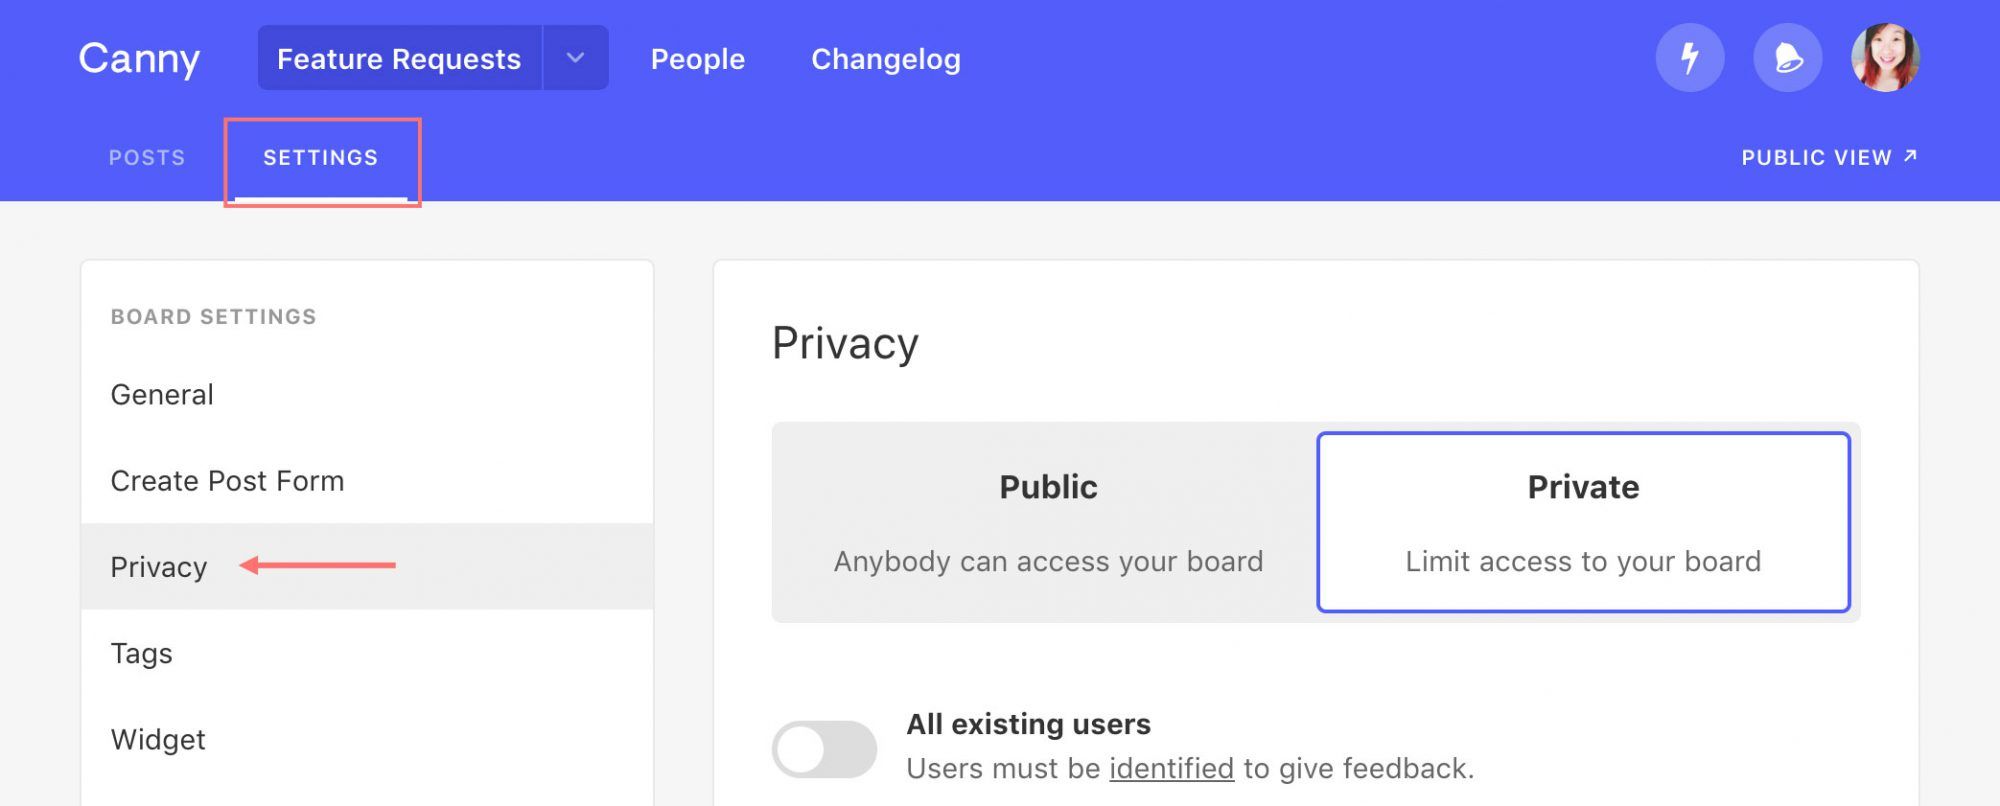Open General board settings
2000x806 pixels.
[x=367, y=394]
